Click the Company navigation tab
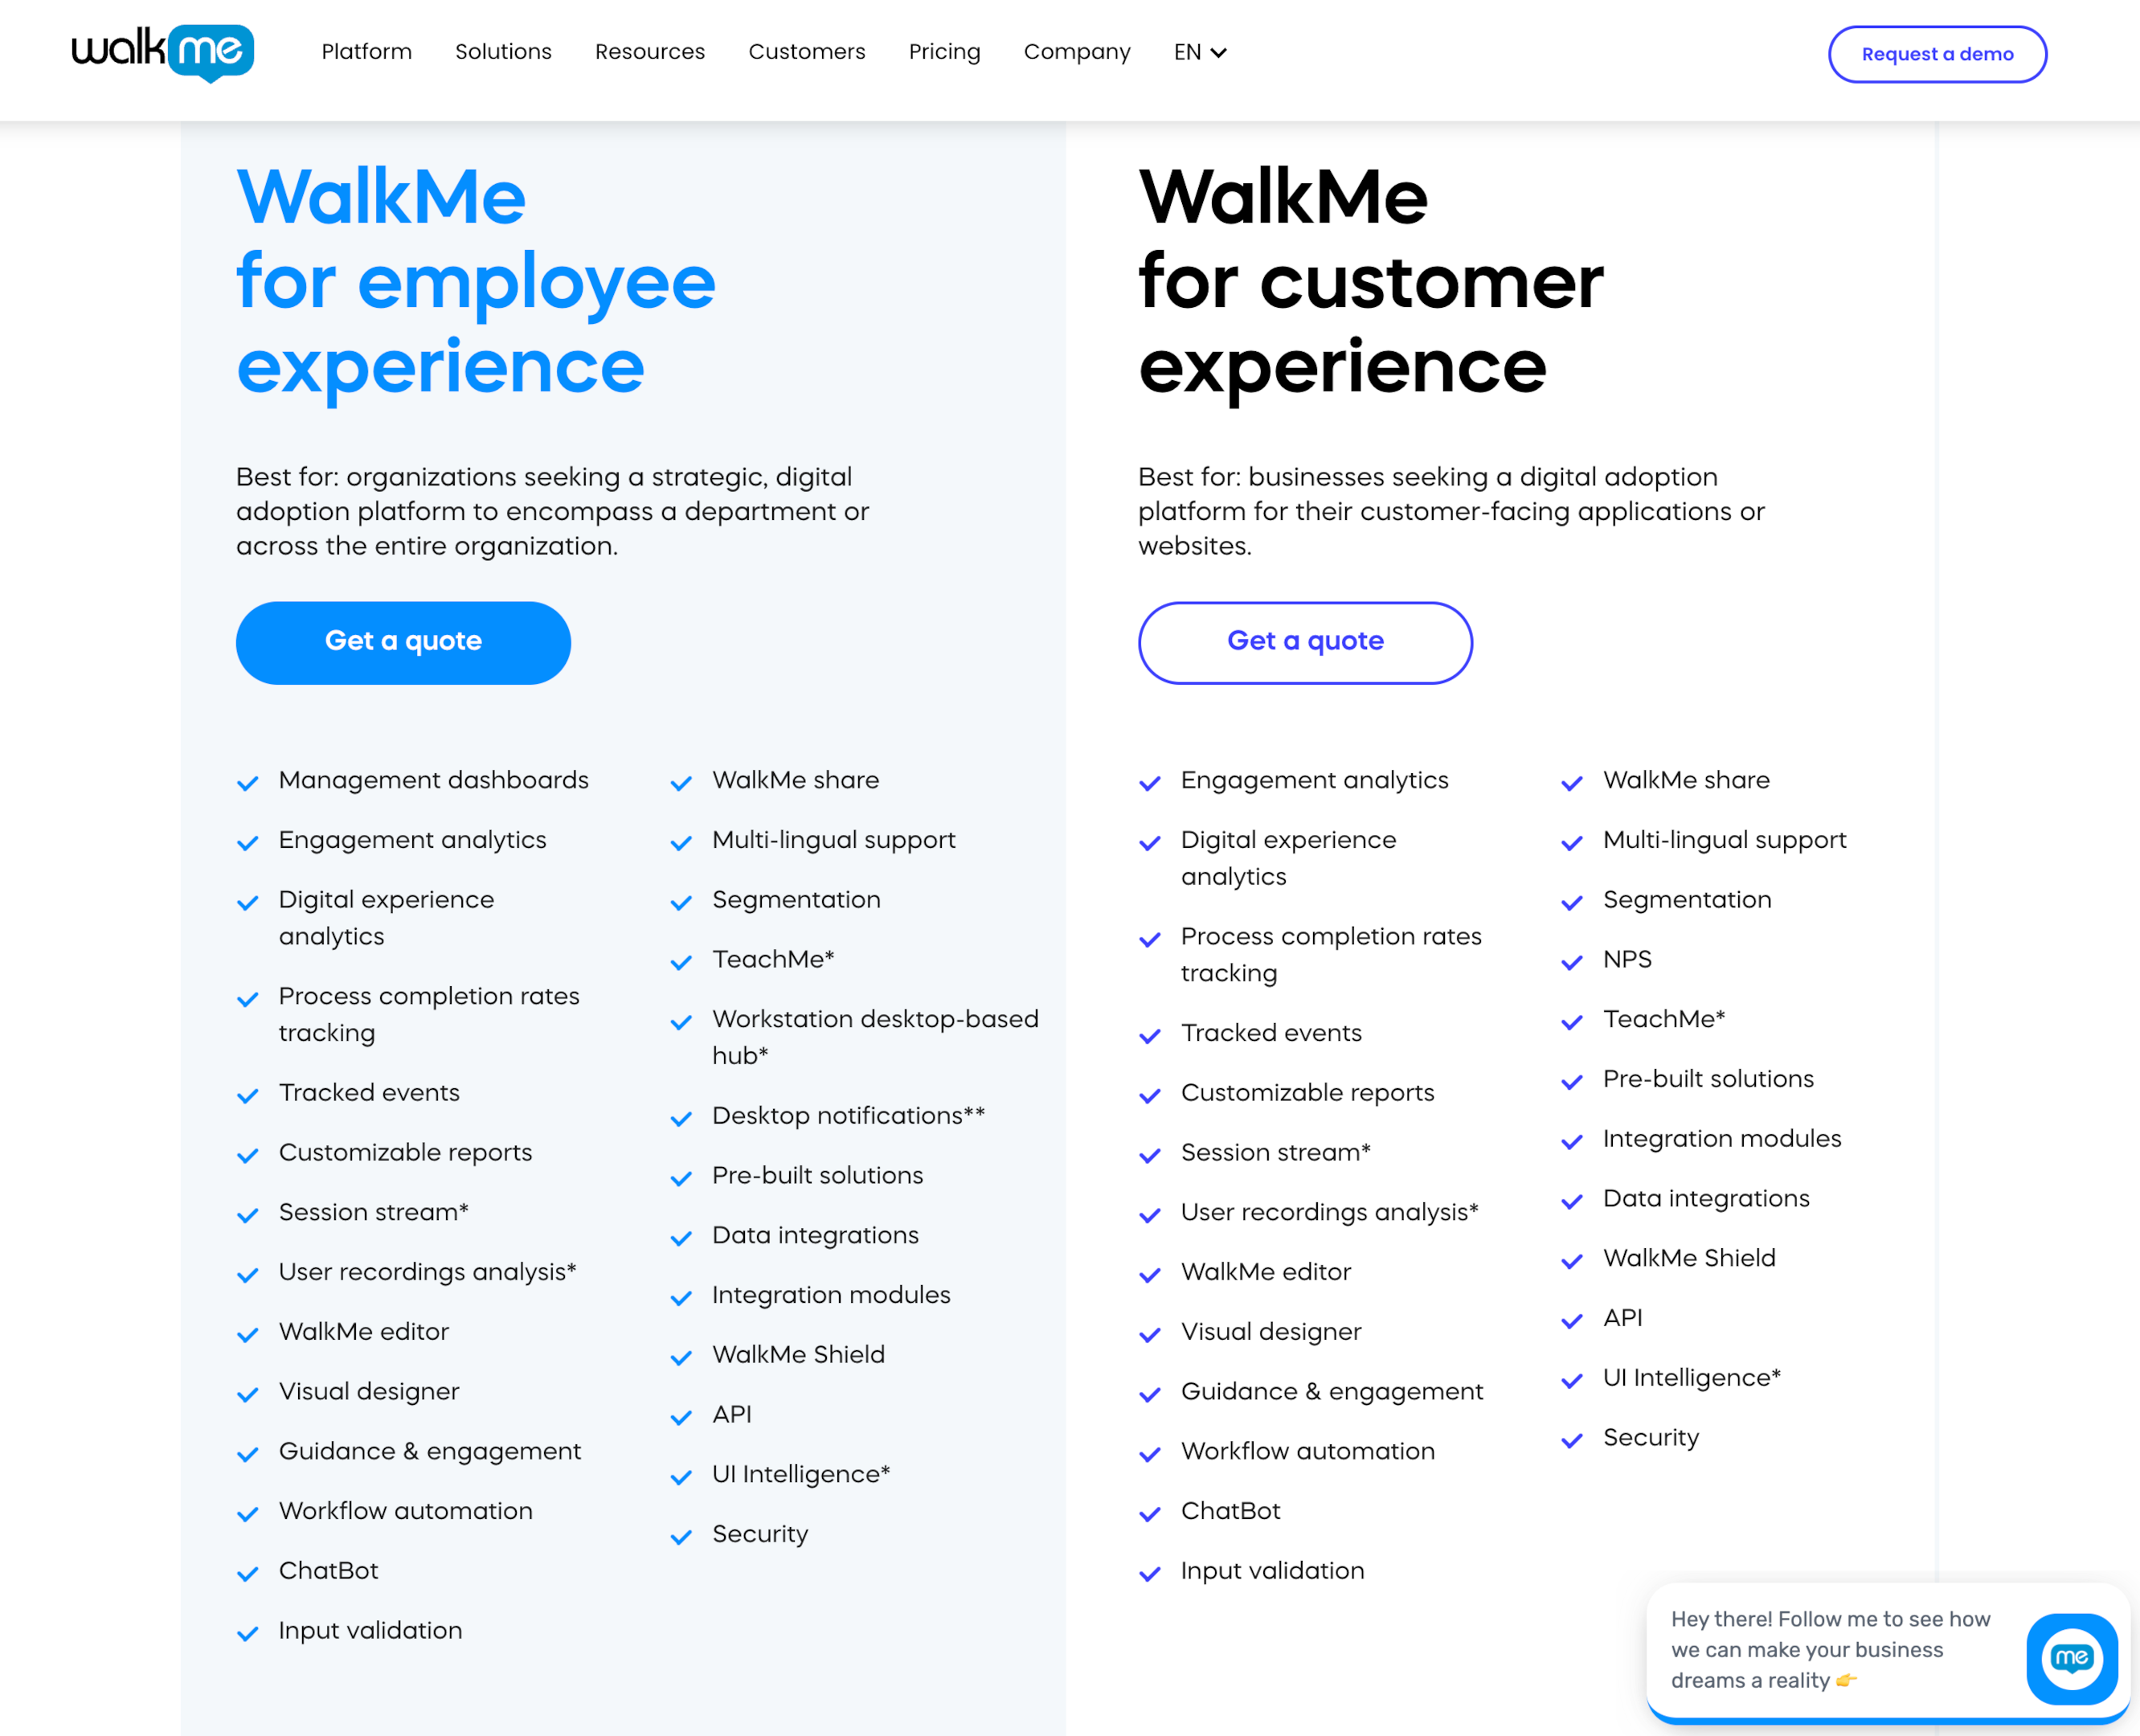2140x1736 pixels. tap(1077, 53)
